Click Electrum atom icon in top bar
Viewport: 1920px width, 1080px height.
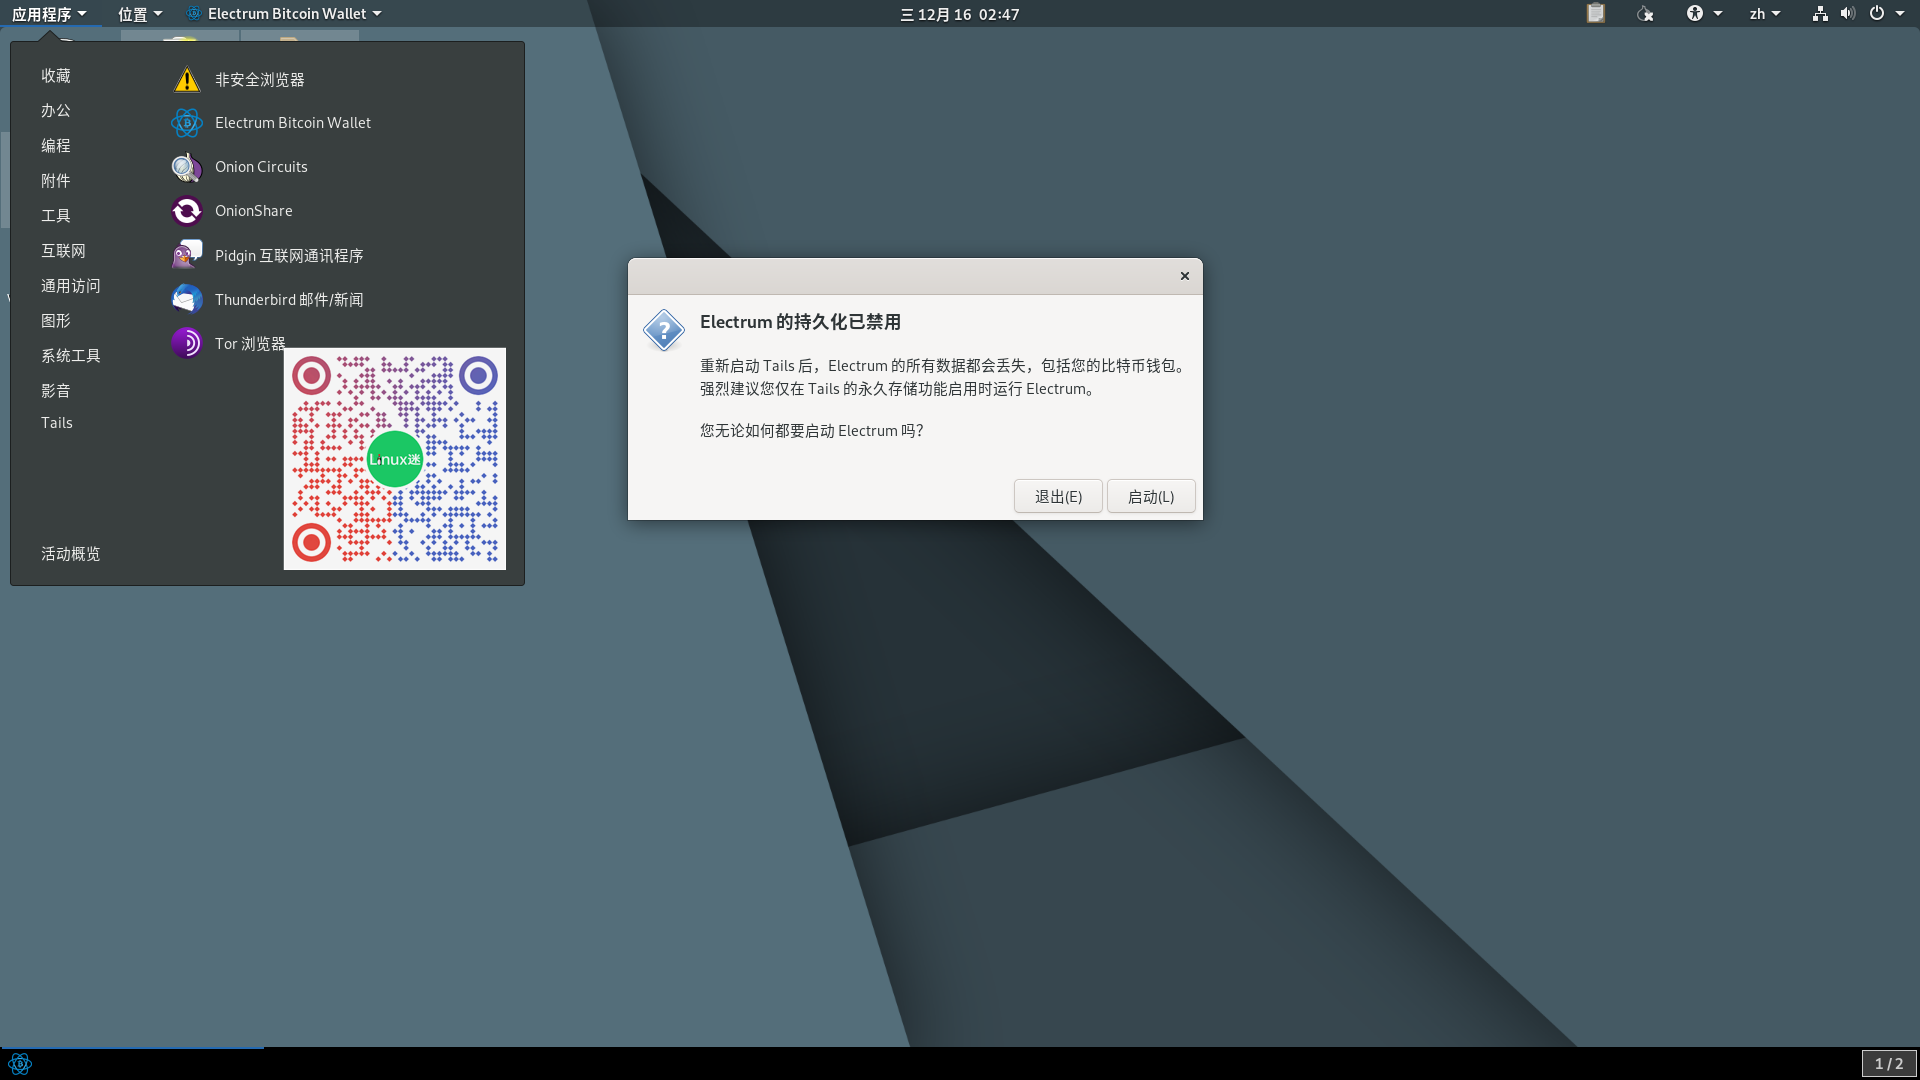tap(194, 13)
